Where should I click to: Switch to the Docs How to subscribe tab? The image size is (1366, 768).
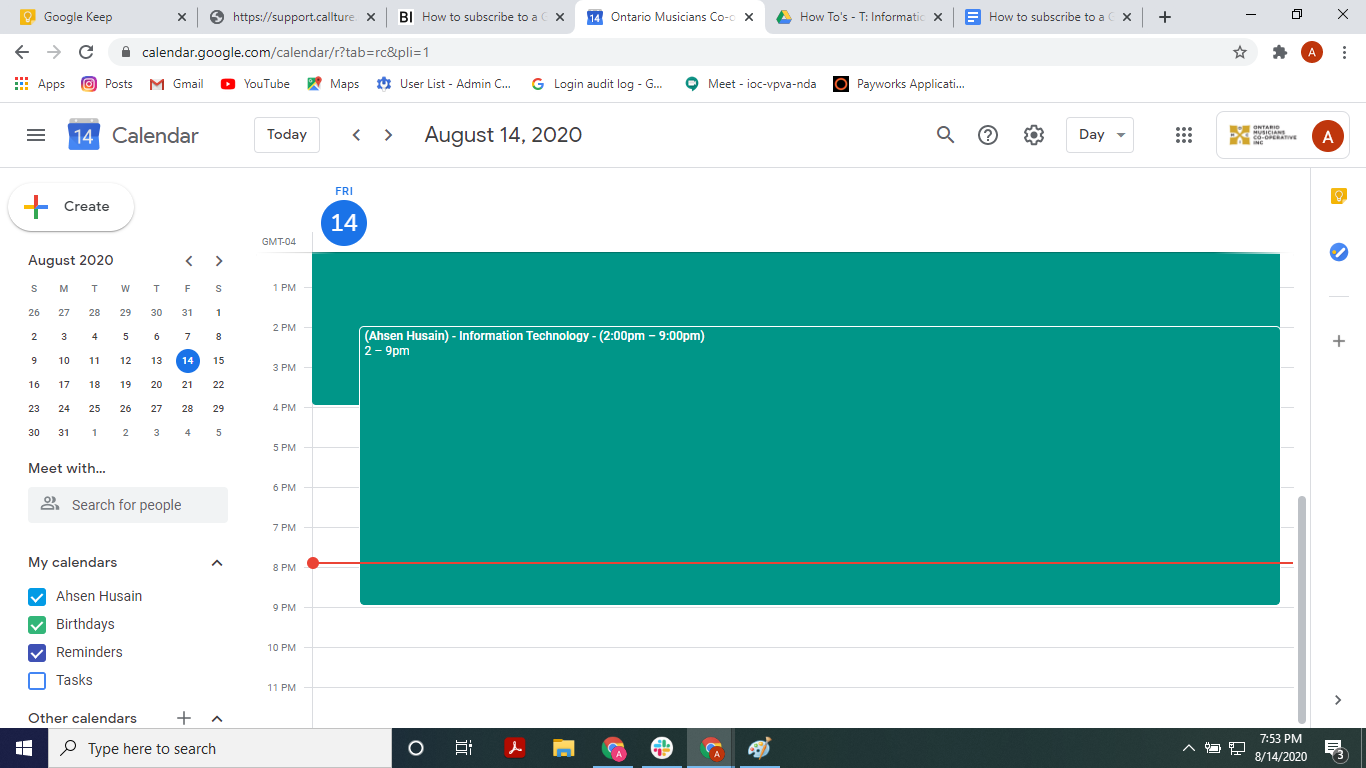tap(1047, 17)
